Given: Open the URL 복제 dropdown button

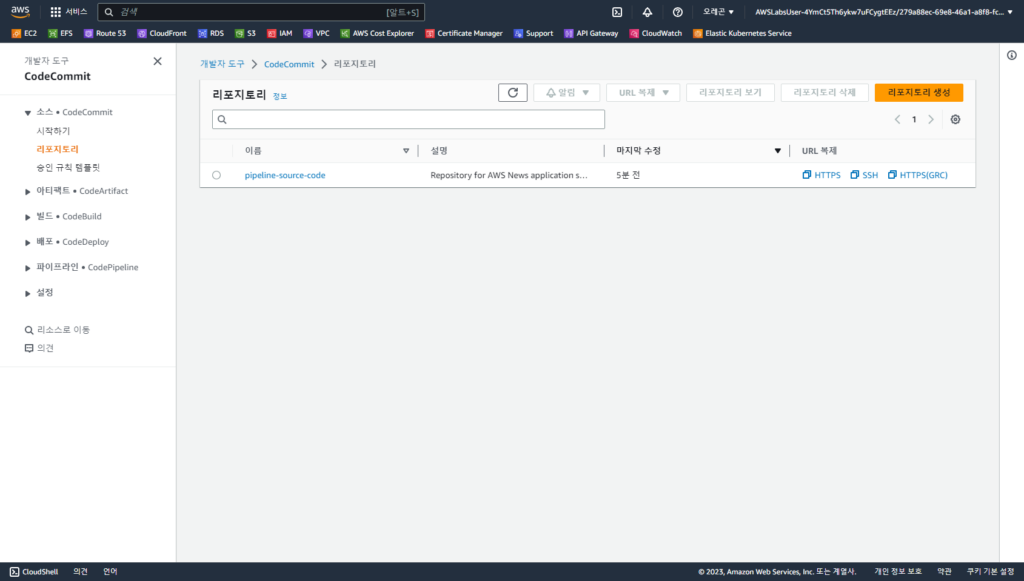Looking at the screenshot, I should point(643,93).
